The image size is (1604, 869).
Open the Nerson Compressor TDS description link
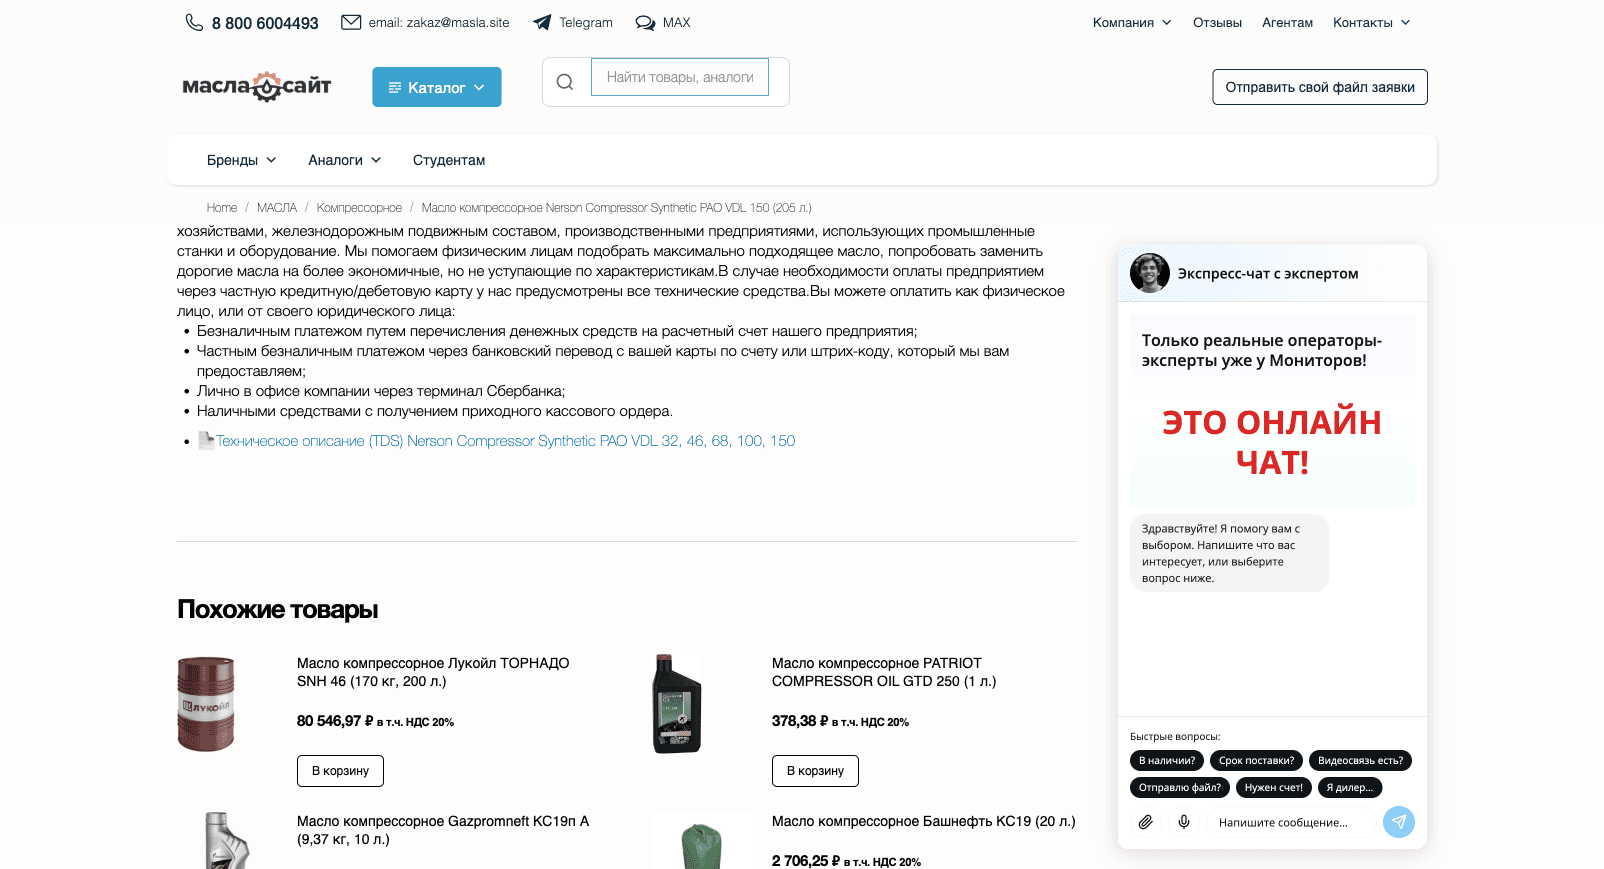point(505,441)
